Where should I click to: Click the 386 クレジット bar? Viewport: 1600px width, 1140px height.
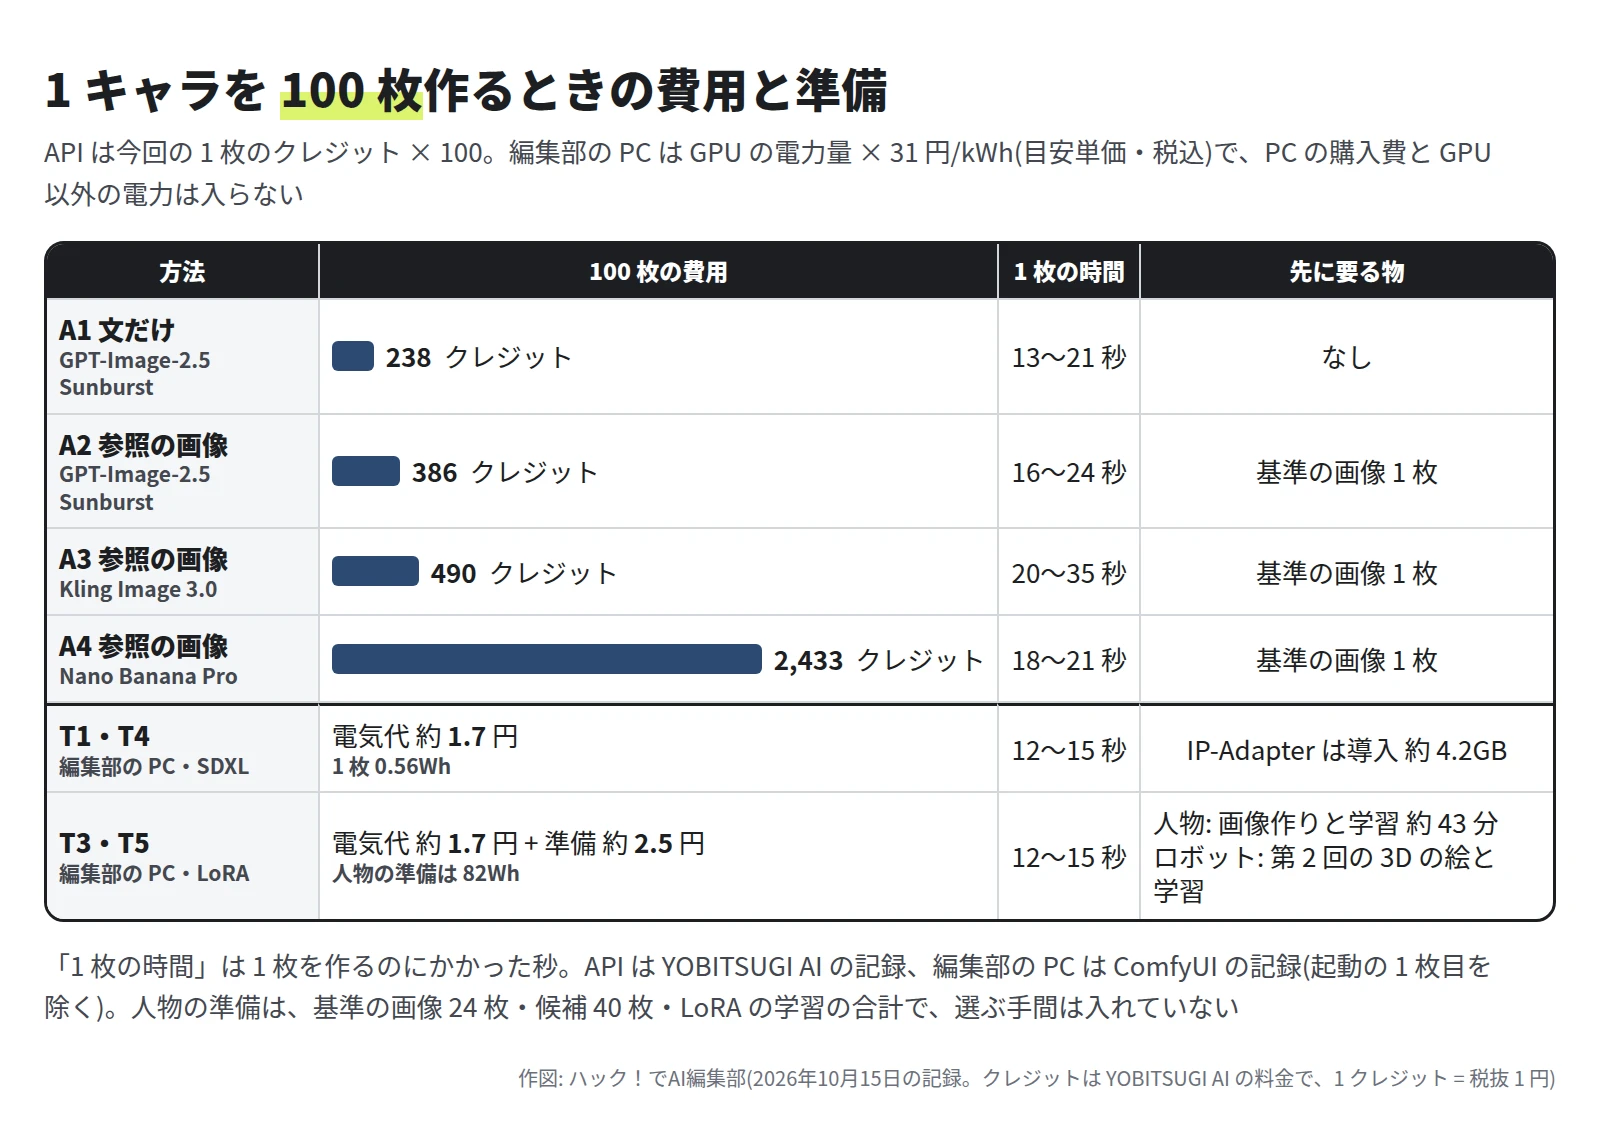coord(366,471)
